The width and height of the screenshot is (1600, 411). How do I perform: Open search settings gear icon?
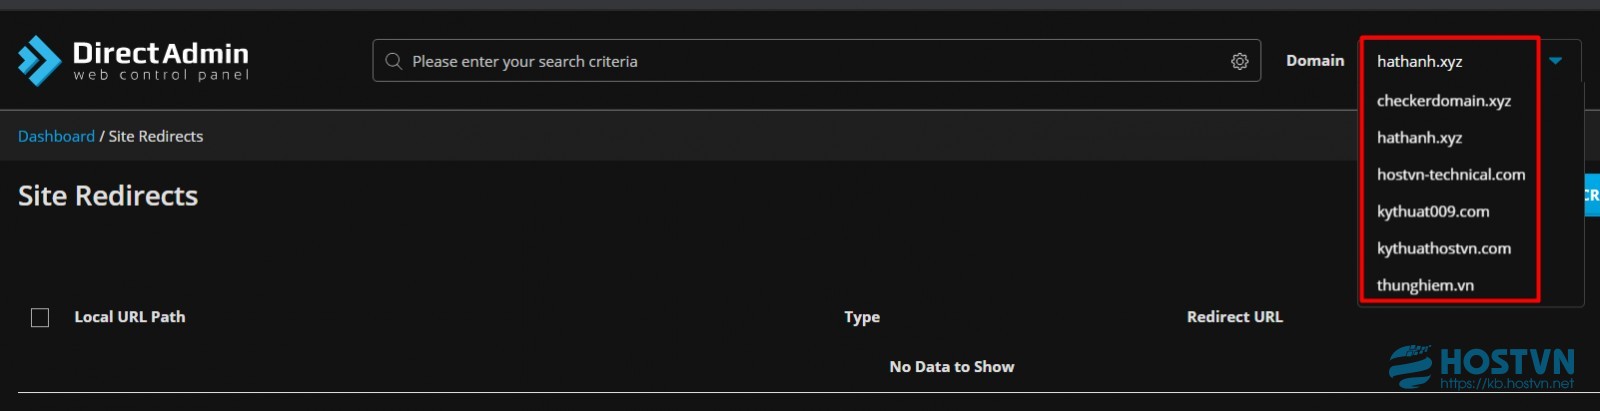click(x=1239, y=61)
